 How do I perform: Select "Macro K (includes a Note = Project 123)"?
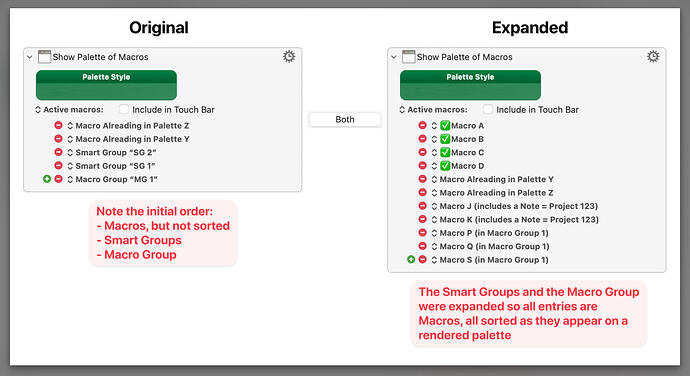point(519,219)
